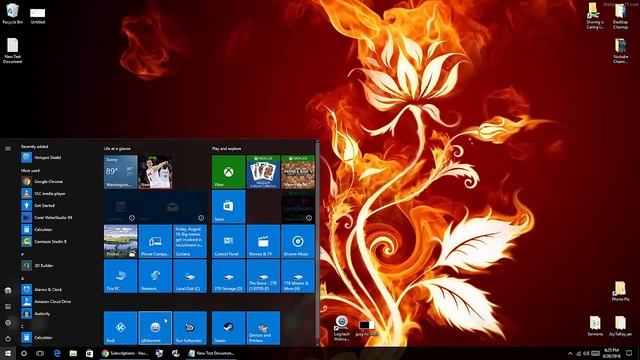Open Store icon on taskbar

[89, 353]
